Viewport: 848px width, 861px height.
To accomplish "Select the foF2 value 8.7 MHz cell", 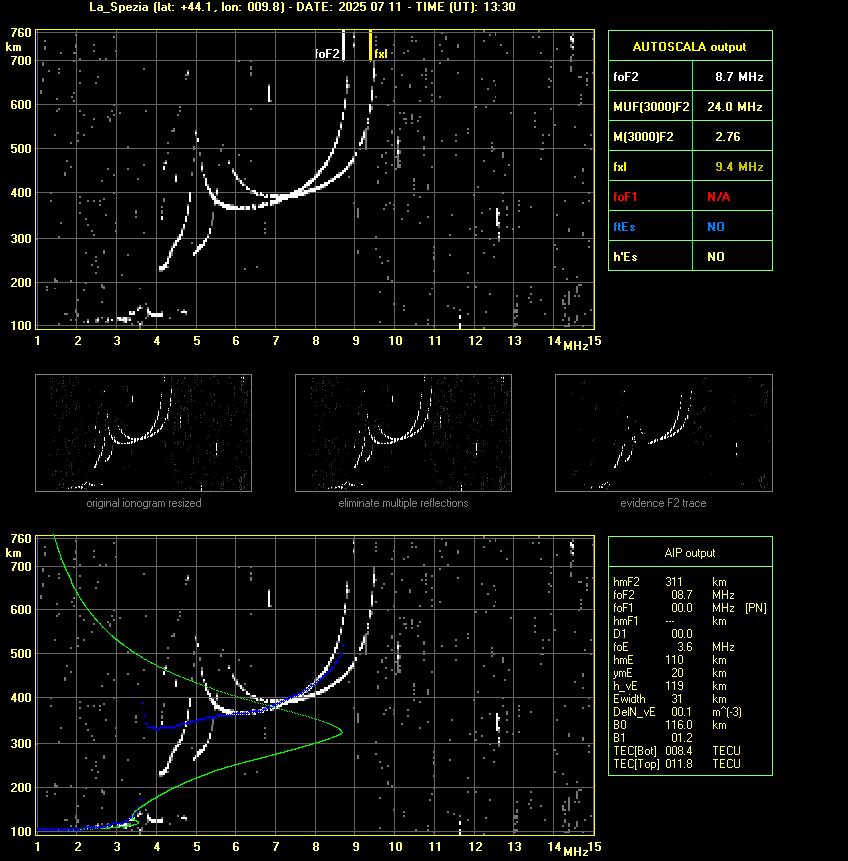I will pyautogui.click(x=733, y=76).
